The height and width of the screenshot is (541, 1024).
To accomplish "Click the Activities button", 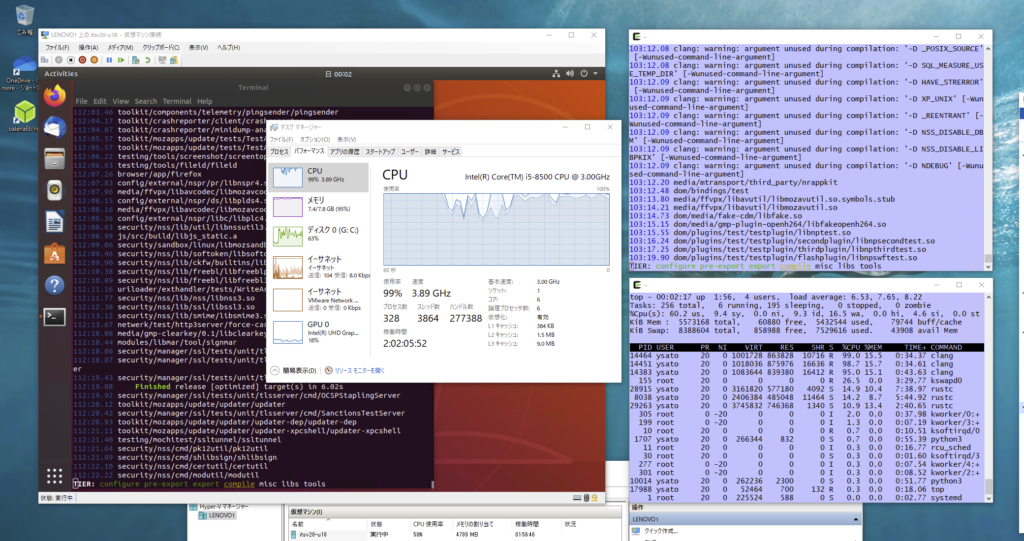I will pyautogui.click(x=61, y=74).
